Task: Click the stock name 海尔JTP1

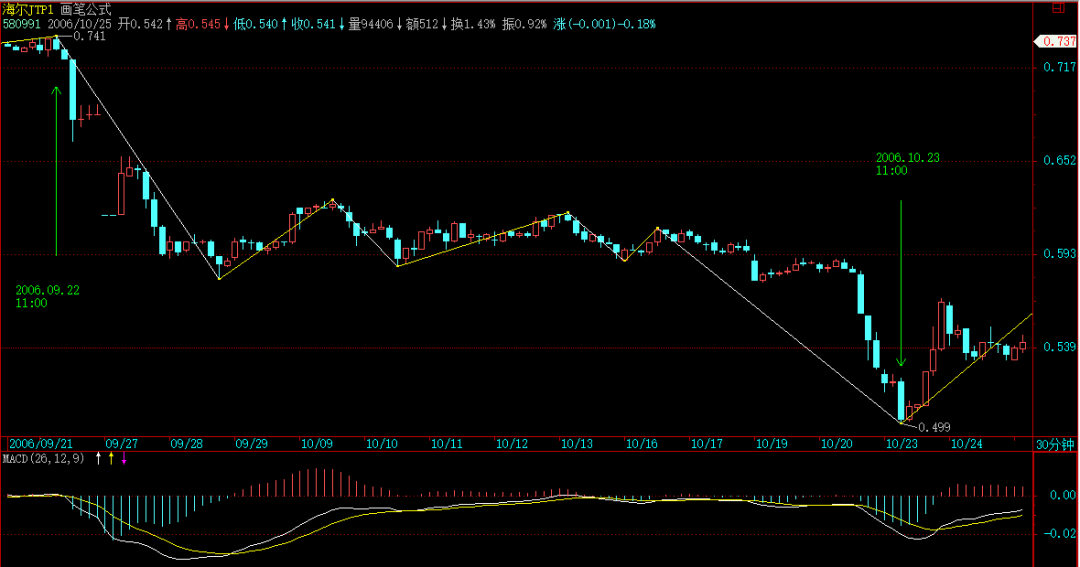Action: coord(28,10)
